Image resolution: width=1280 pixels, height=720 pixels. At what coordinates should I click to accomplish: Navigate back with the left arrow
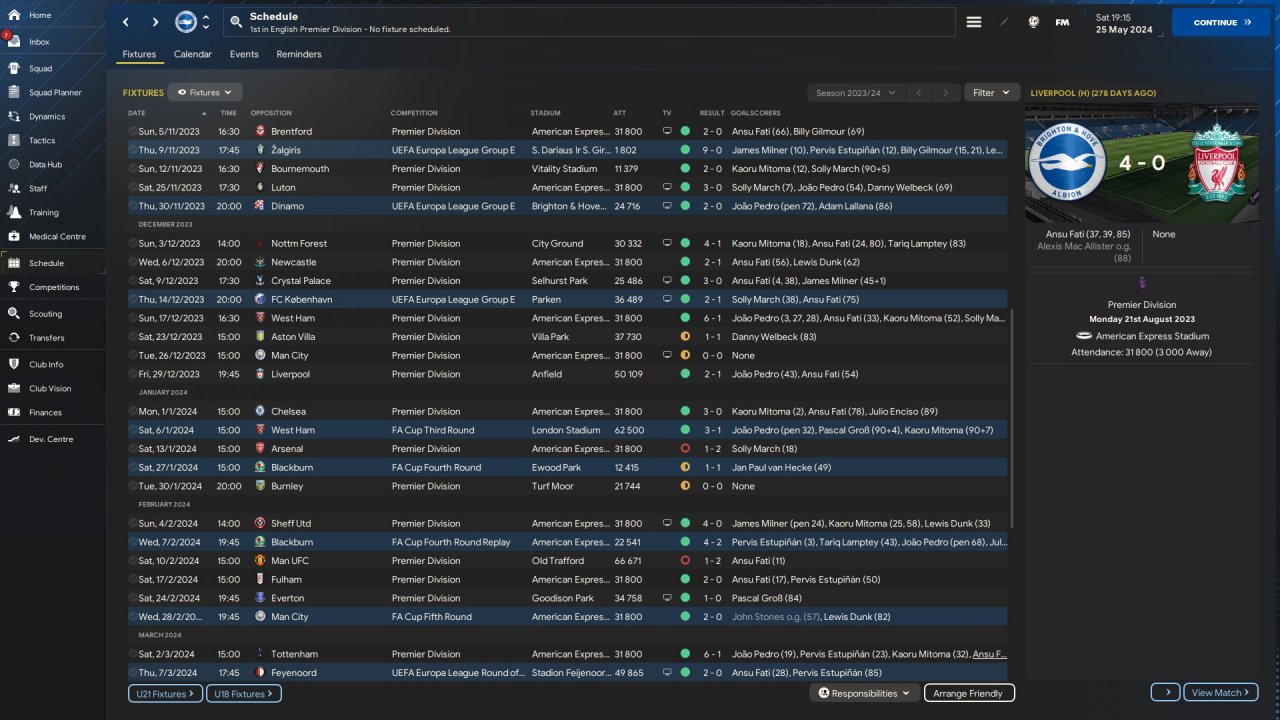pyautogui.click(x=126, y=22)
